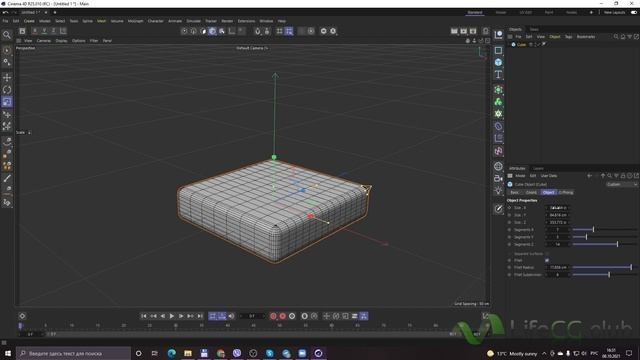This screenshot has height=360, width=640.
Task: Lock the X axis
Action: click(35, 31)
